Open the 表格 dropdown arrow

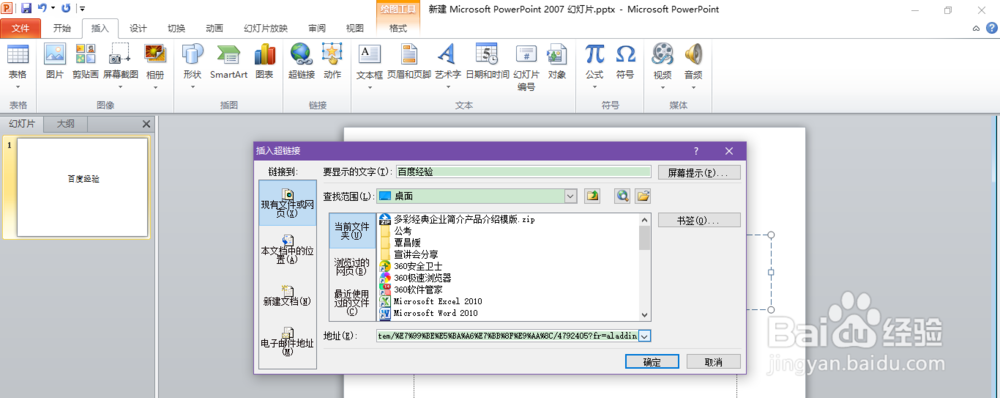point(18,87)
